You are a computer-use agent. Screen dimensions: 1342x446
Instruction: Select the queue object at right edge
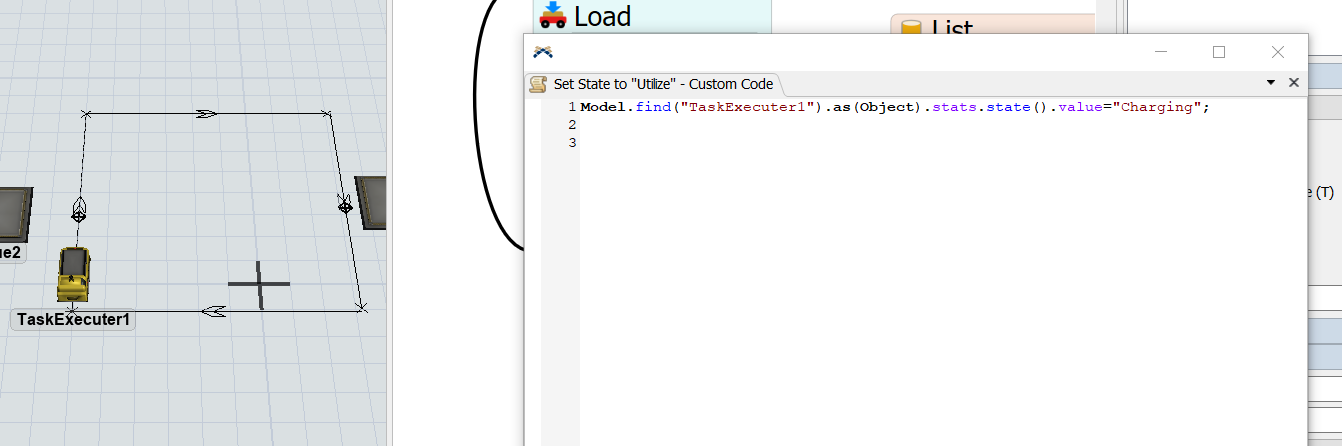pyautogui.click(x=371, y=202)
